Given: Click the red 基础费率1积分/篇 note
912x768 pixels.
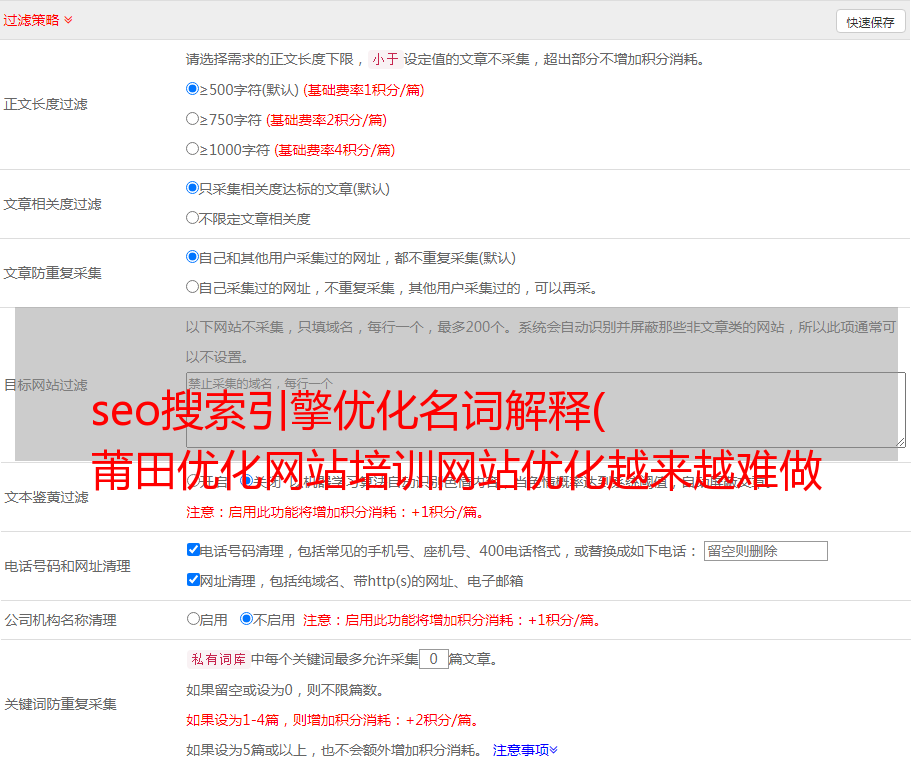Looking at the screenshot, I should [364, 90].
